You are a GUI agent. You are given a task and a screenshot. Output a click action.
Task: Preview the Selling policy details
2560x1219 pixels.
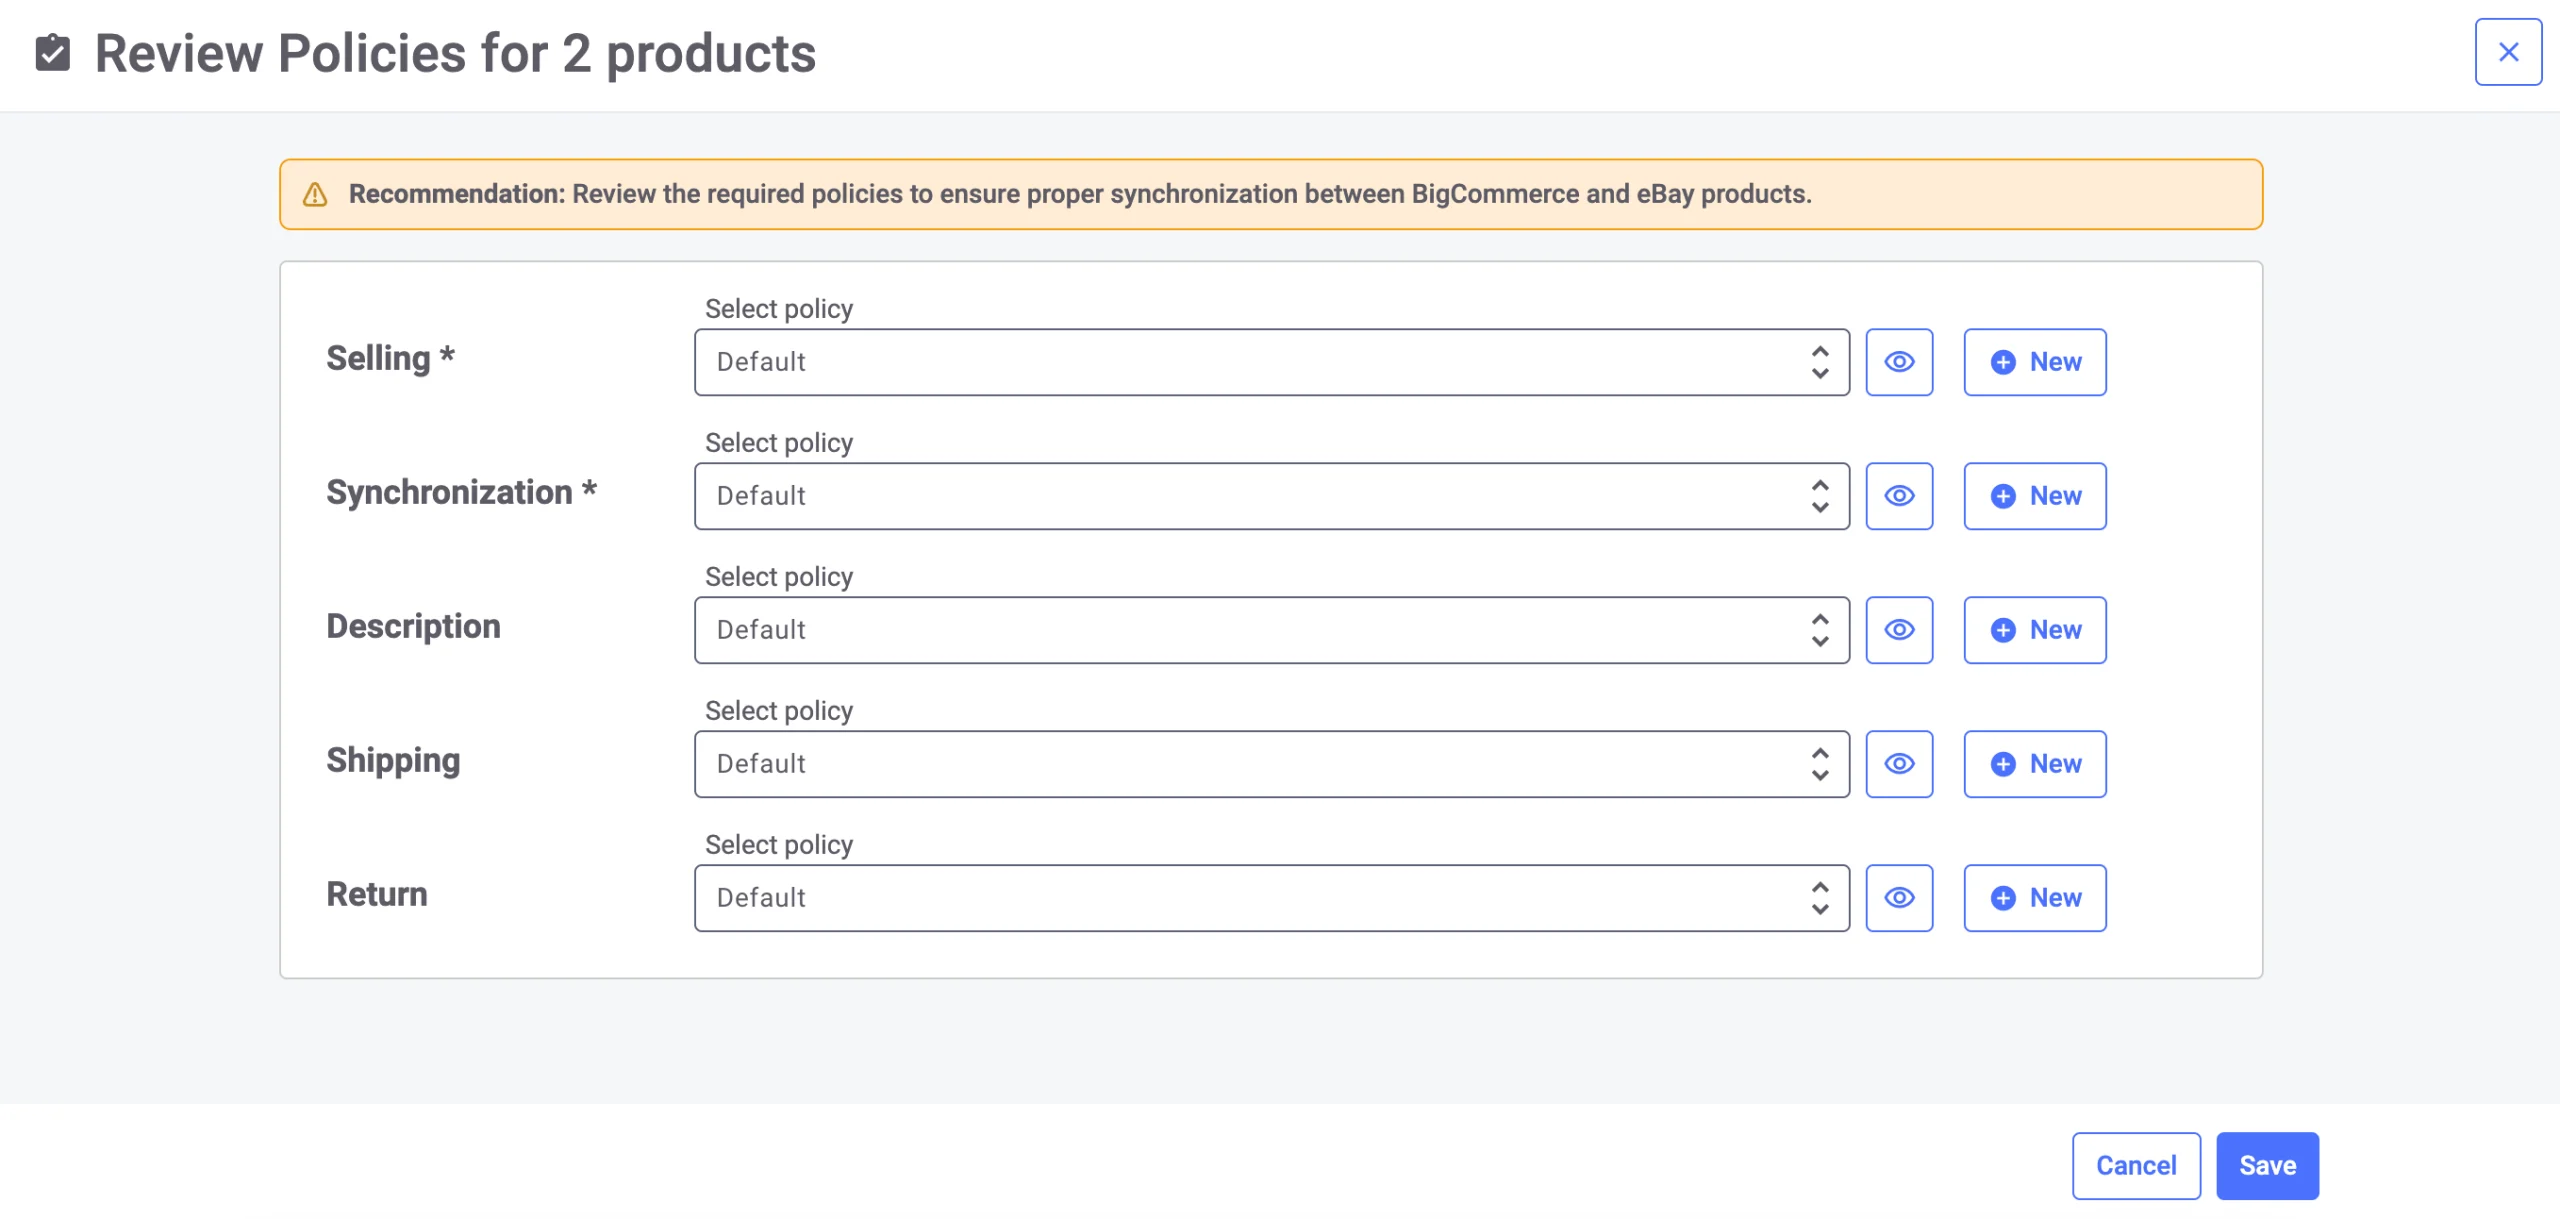1899,362
